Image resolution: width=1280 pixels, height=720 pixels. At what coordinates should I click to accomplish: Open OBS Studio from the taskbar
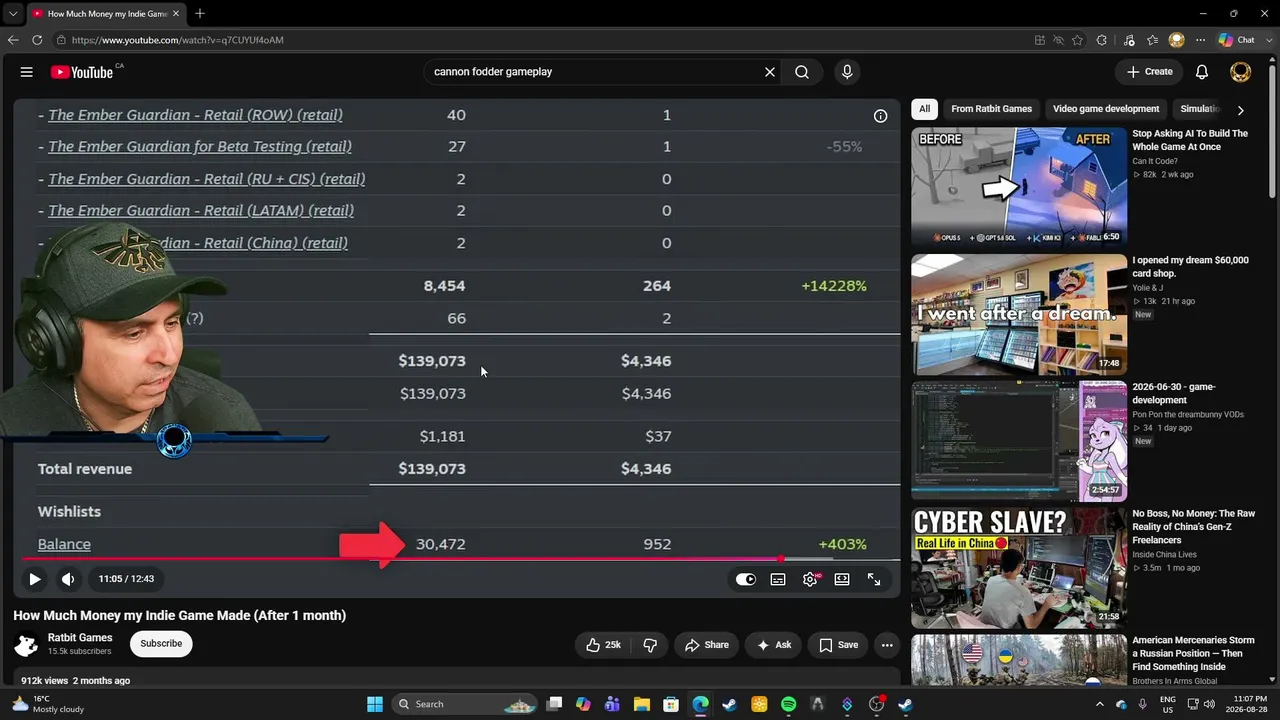876,704
